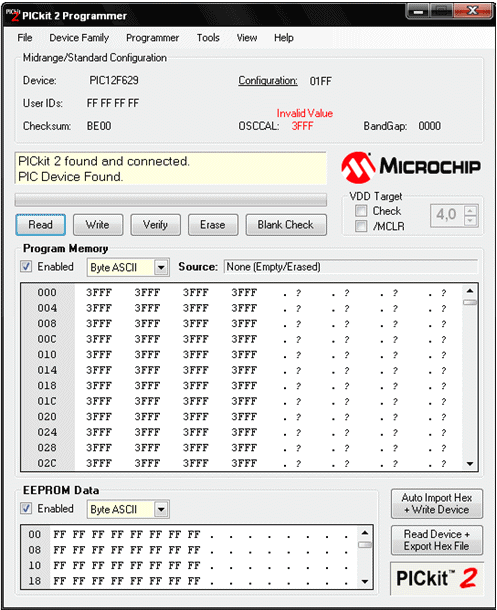Click first 3FFF cell in row 018

click(x=99, y=386)
